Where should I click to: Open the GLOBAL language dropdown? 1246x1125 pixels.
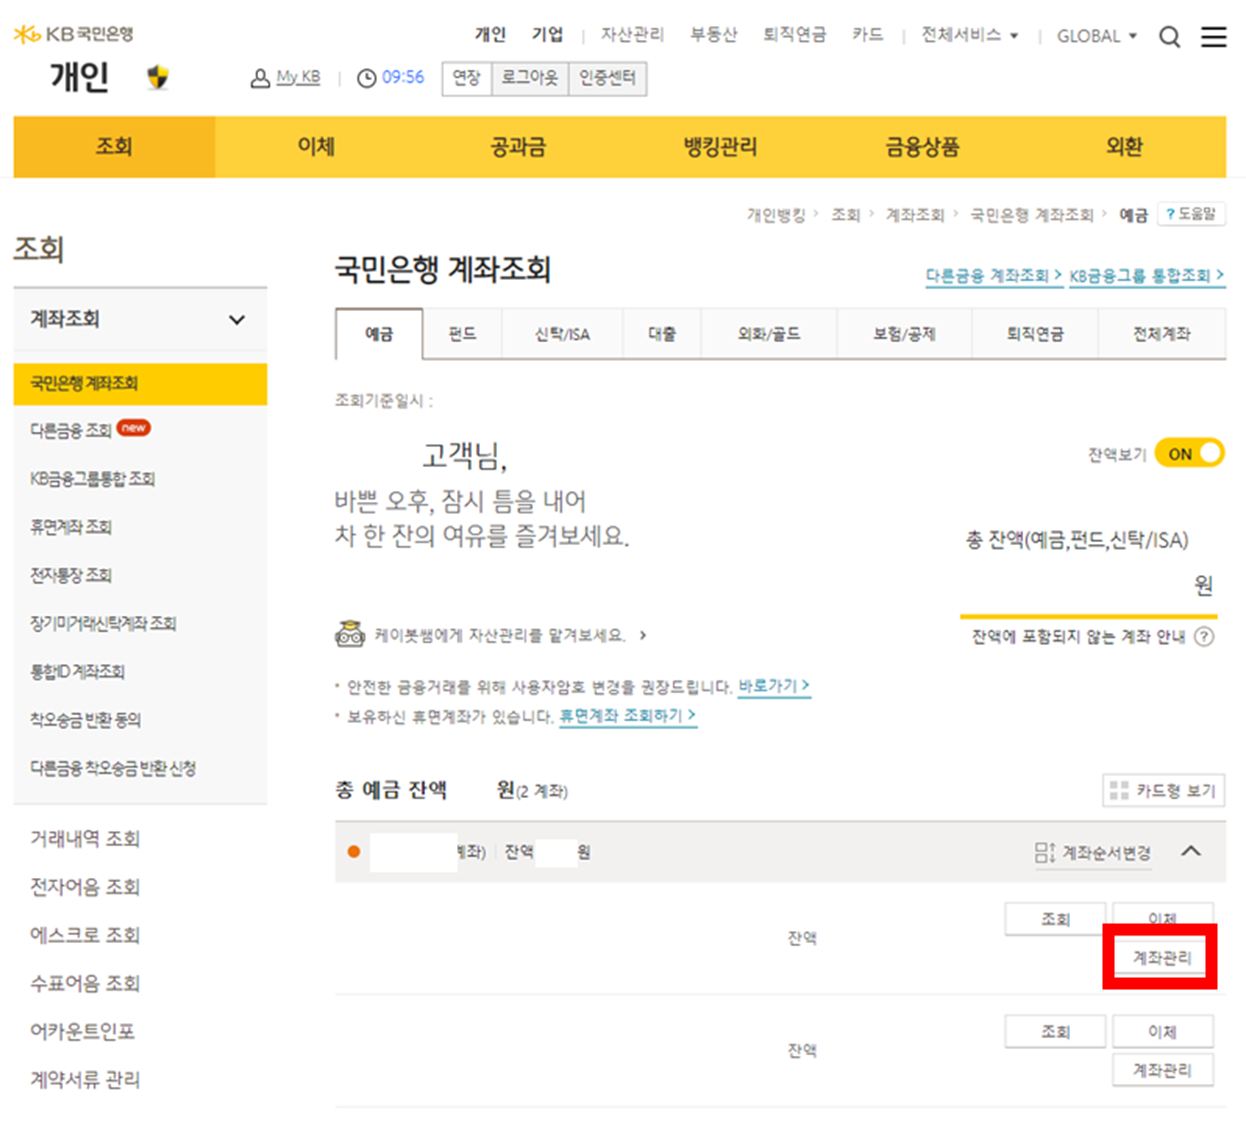tap(1097, 36)
